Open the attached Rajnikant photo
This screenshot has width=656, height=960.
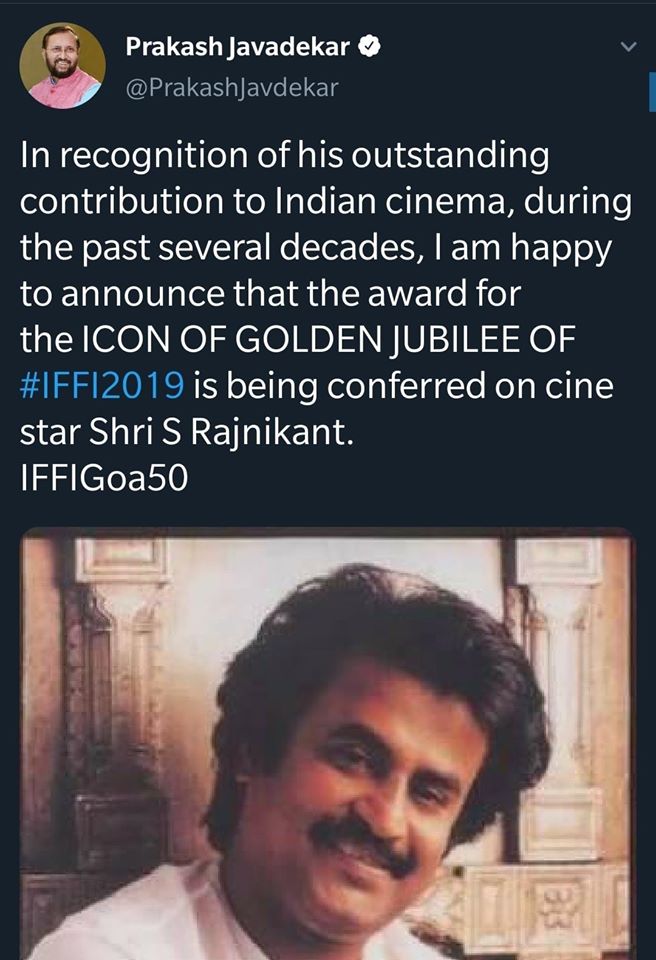(x=328, y=743)
